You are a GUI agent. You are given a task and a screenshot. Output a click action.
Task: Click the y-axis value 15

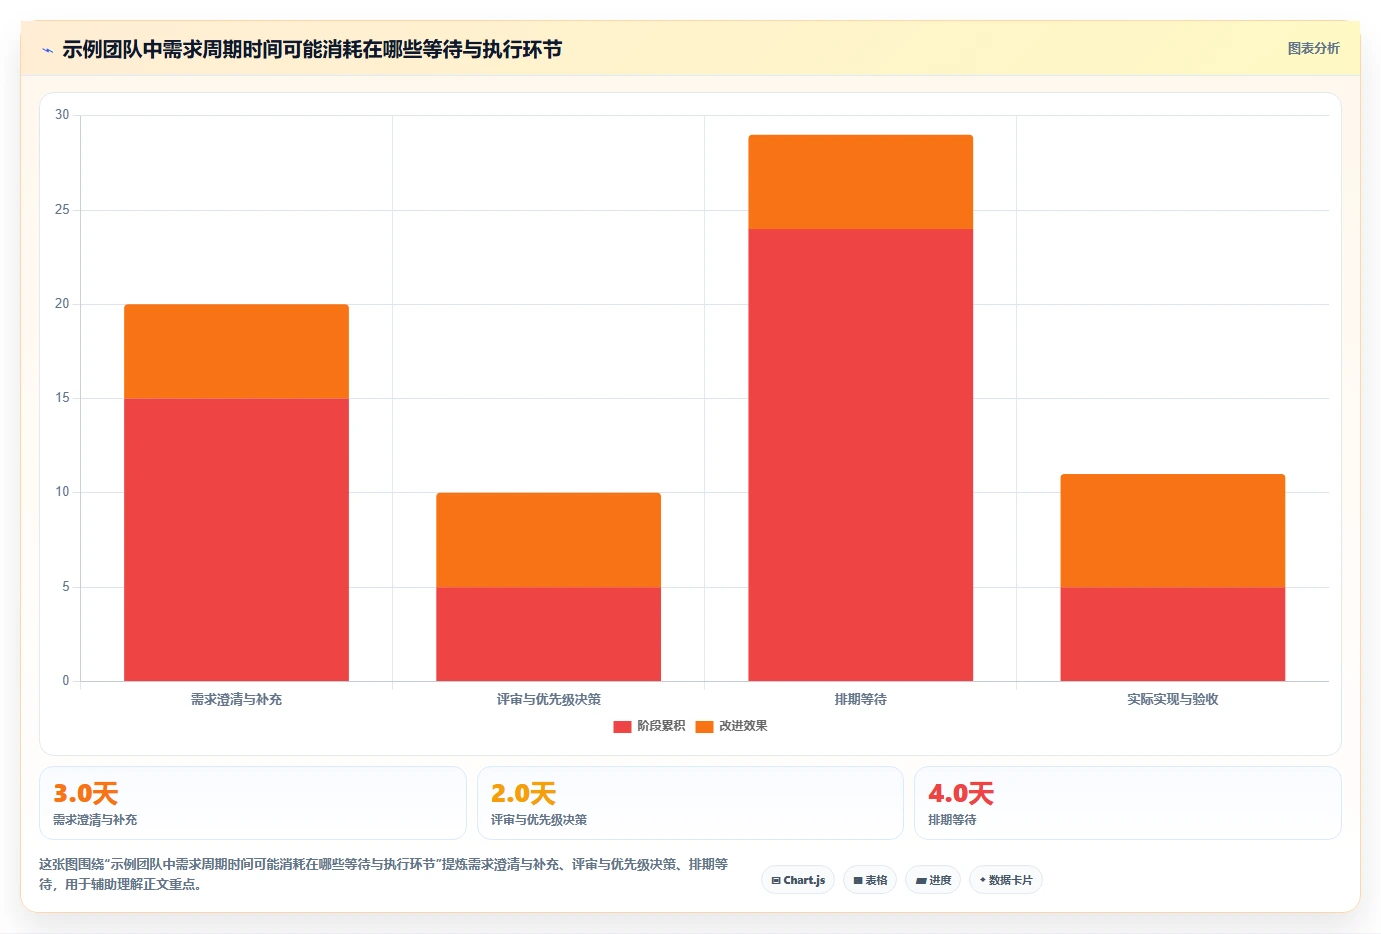pyautogui.click(x=62, y=398)
